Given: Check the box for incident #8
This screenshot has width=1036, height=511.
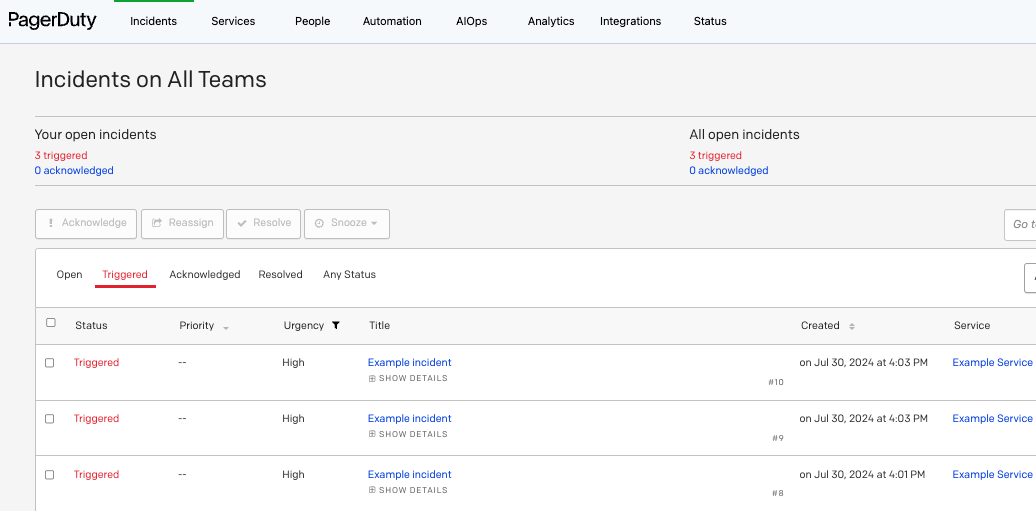Looking at the screenshot, I should 50,475.
